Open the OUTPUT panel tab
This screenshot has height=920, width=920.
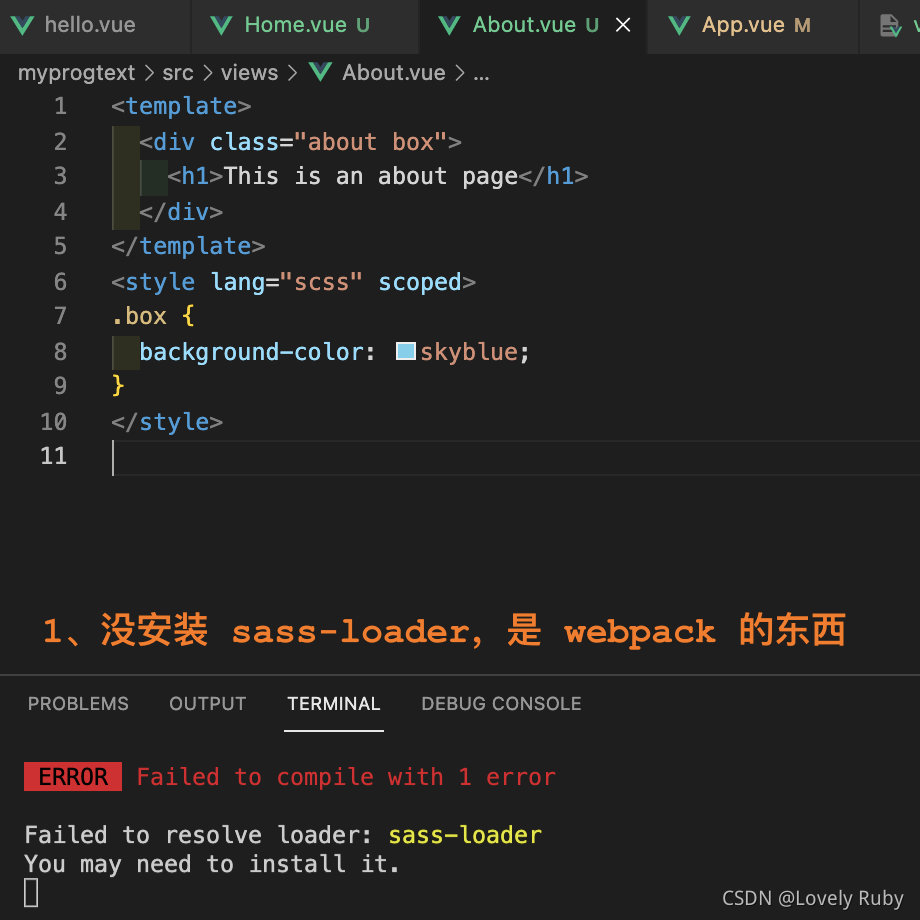coord(208,703)
